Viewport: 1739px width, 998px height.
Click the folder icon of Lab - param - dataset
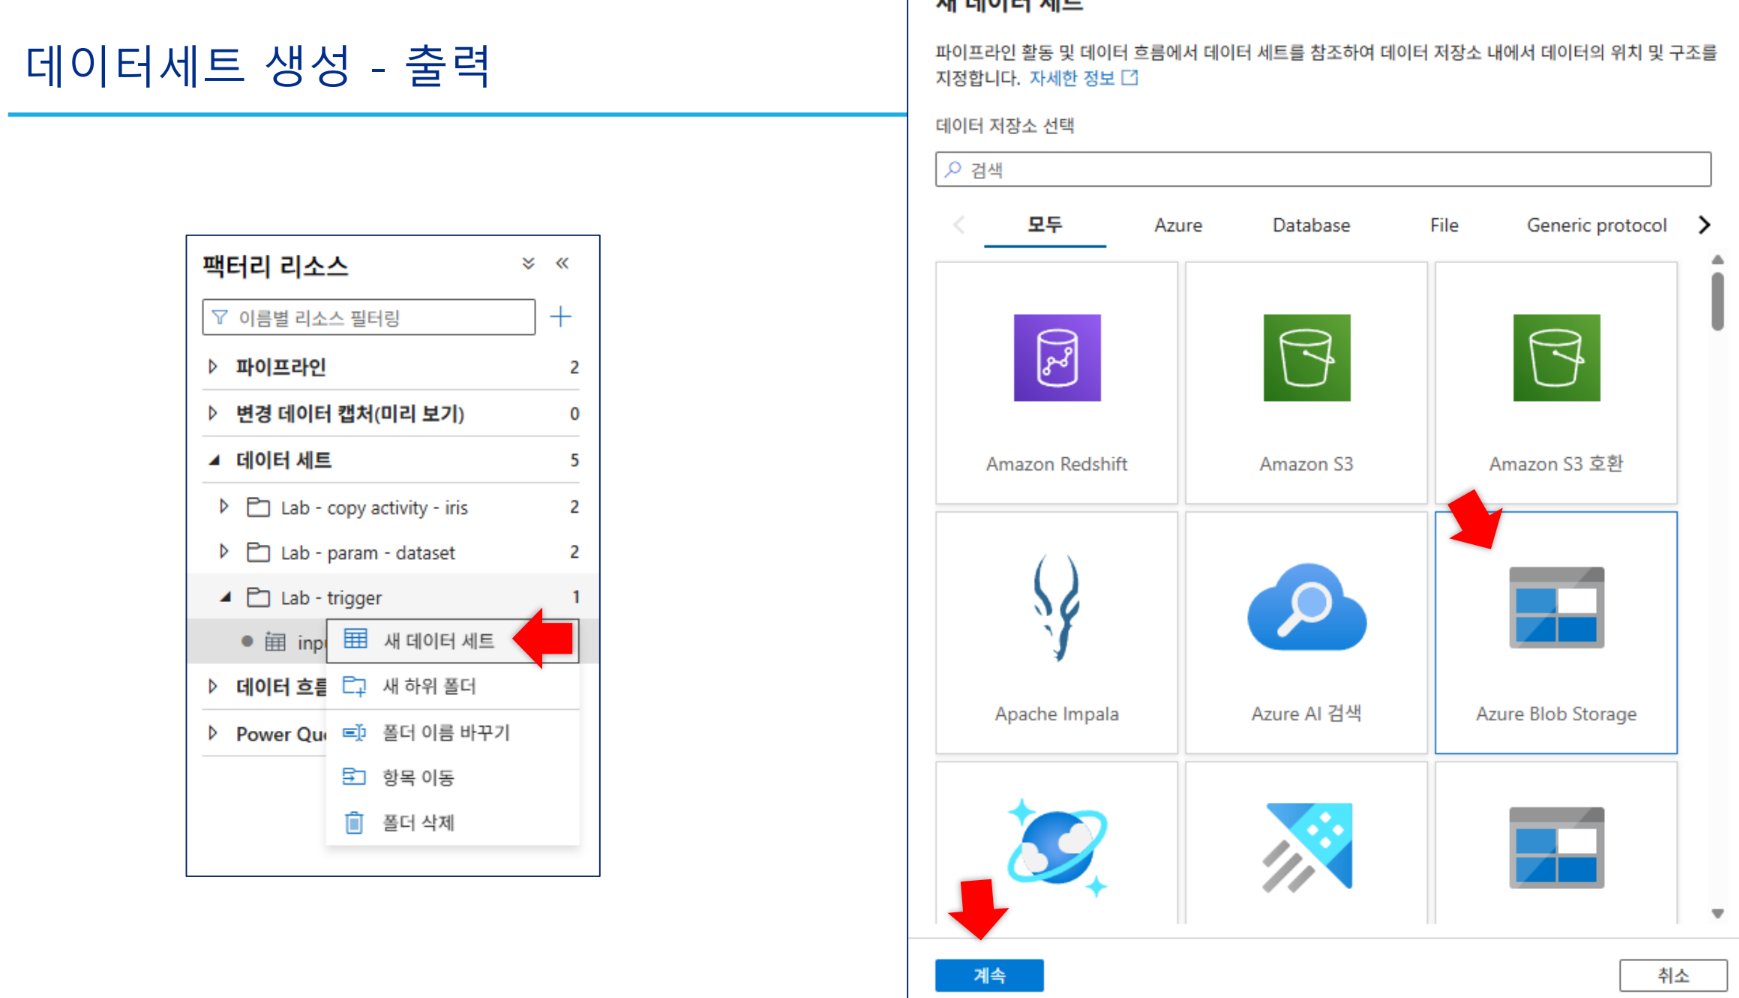pos(259,552)
